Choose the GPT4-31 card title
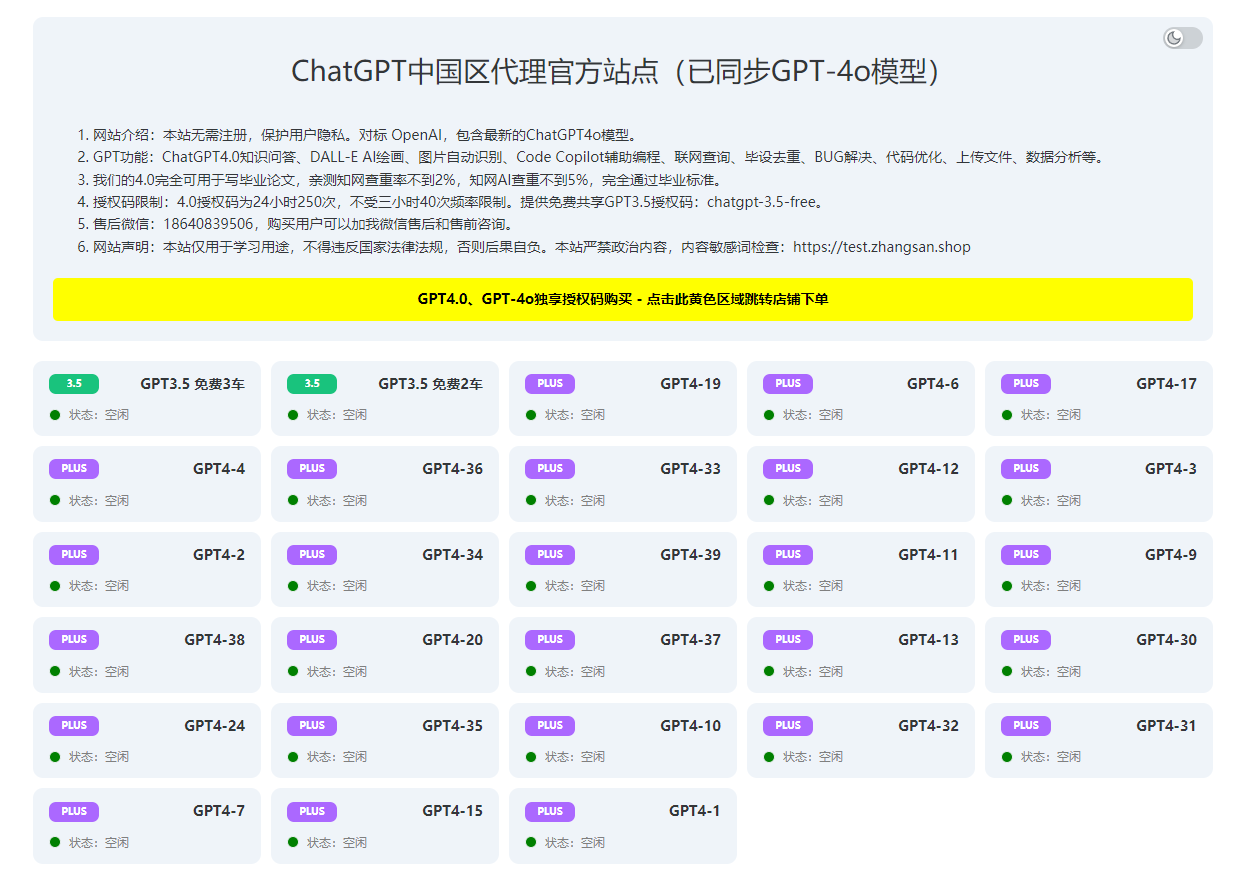This screenshot has height=870, width=1234. 1166,725
